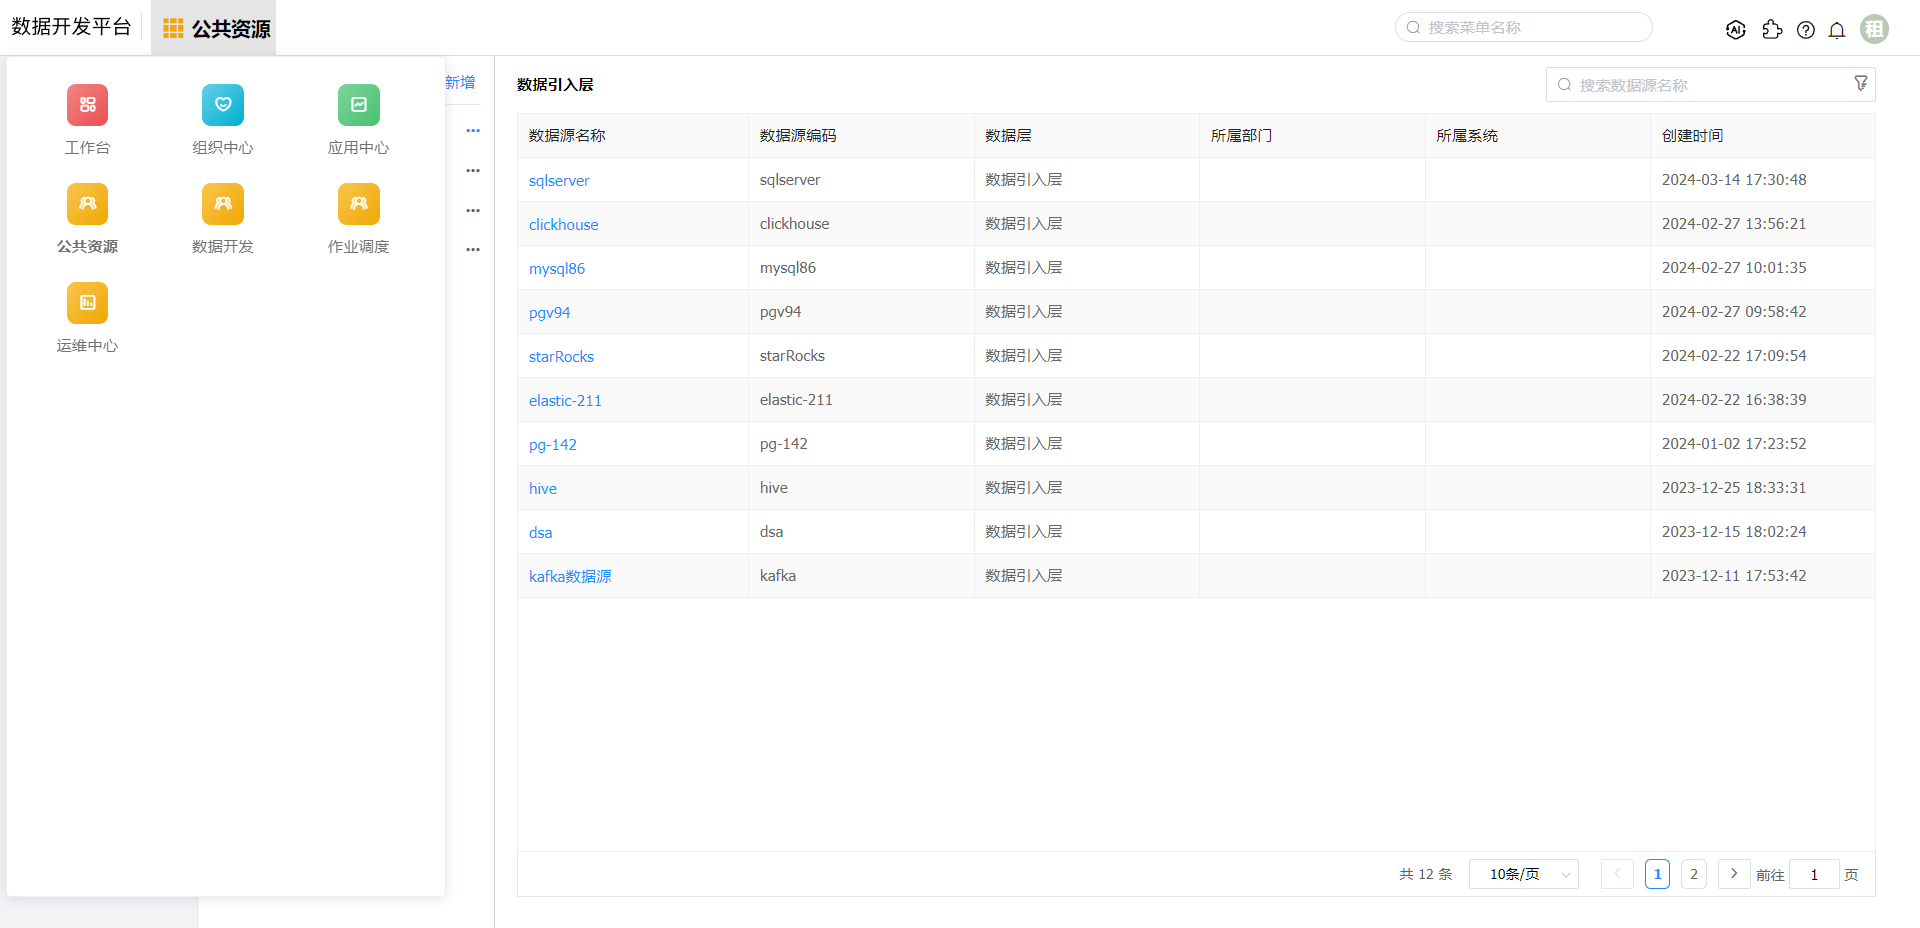Go to the 运维中心 app icon
The height and width of the screenshot is (928, 1920).
(87, 304)
